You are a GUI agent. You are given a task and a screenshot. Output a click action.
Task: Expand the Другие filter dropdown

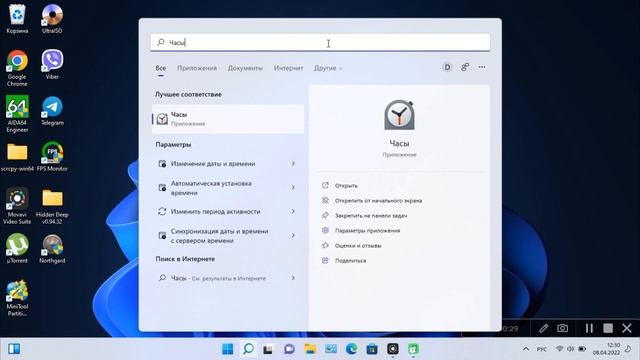click(328, 68)
